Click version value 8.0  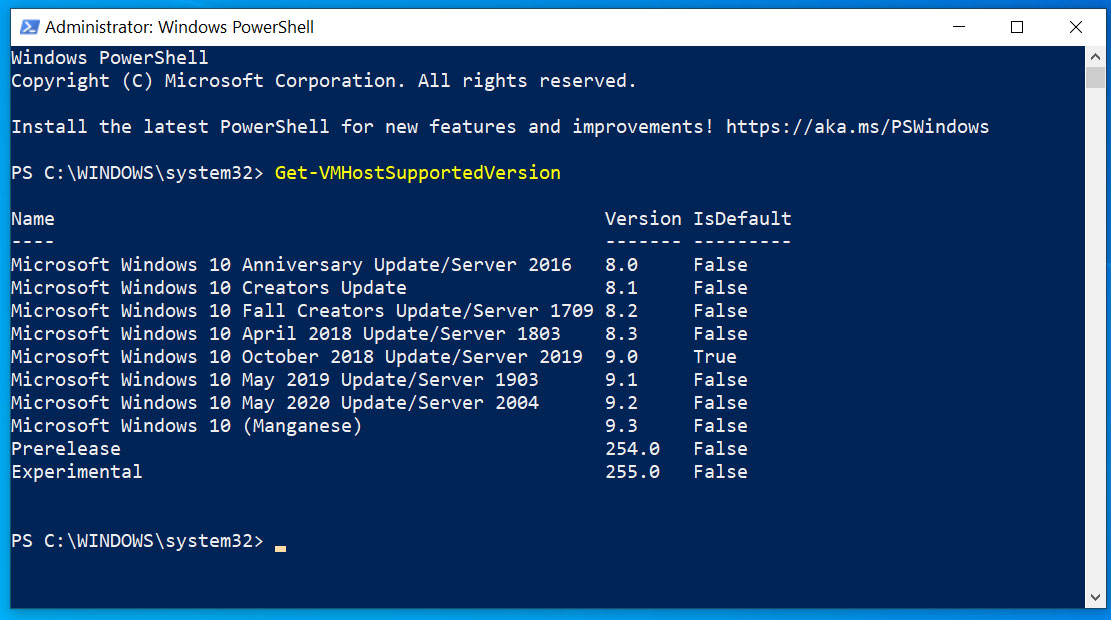pos(621,265)
